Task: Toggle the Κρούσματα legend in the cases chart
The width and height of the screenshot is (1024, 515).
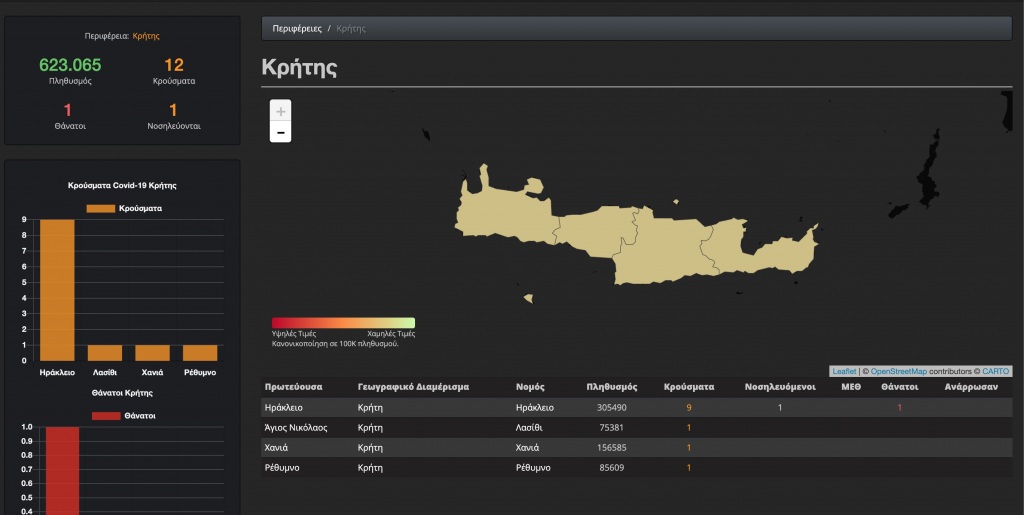Action: (x=124, y=208)
